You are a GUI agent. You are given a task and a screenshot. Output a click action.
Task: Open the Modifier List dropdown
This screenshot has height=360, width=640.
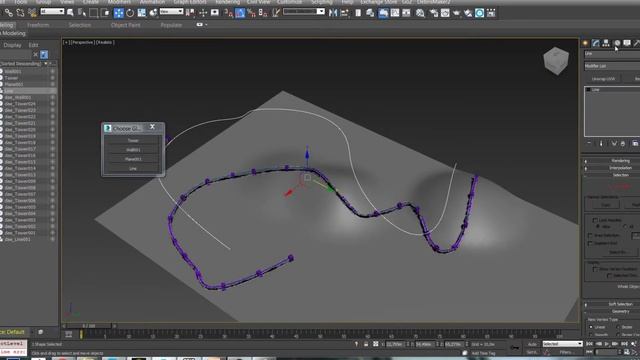tap(612, 66)
